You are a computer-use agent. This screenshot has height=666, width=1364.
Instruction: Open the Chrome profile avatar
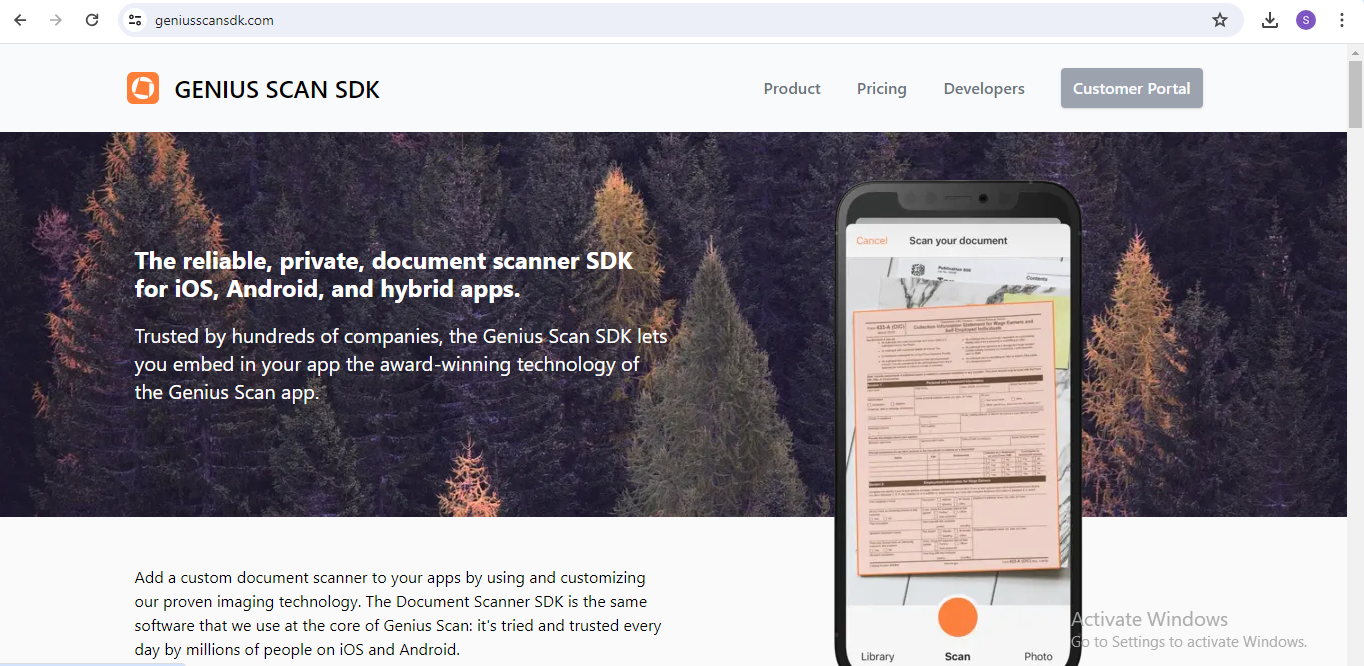[x=1306, y=20]
